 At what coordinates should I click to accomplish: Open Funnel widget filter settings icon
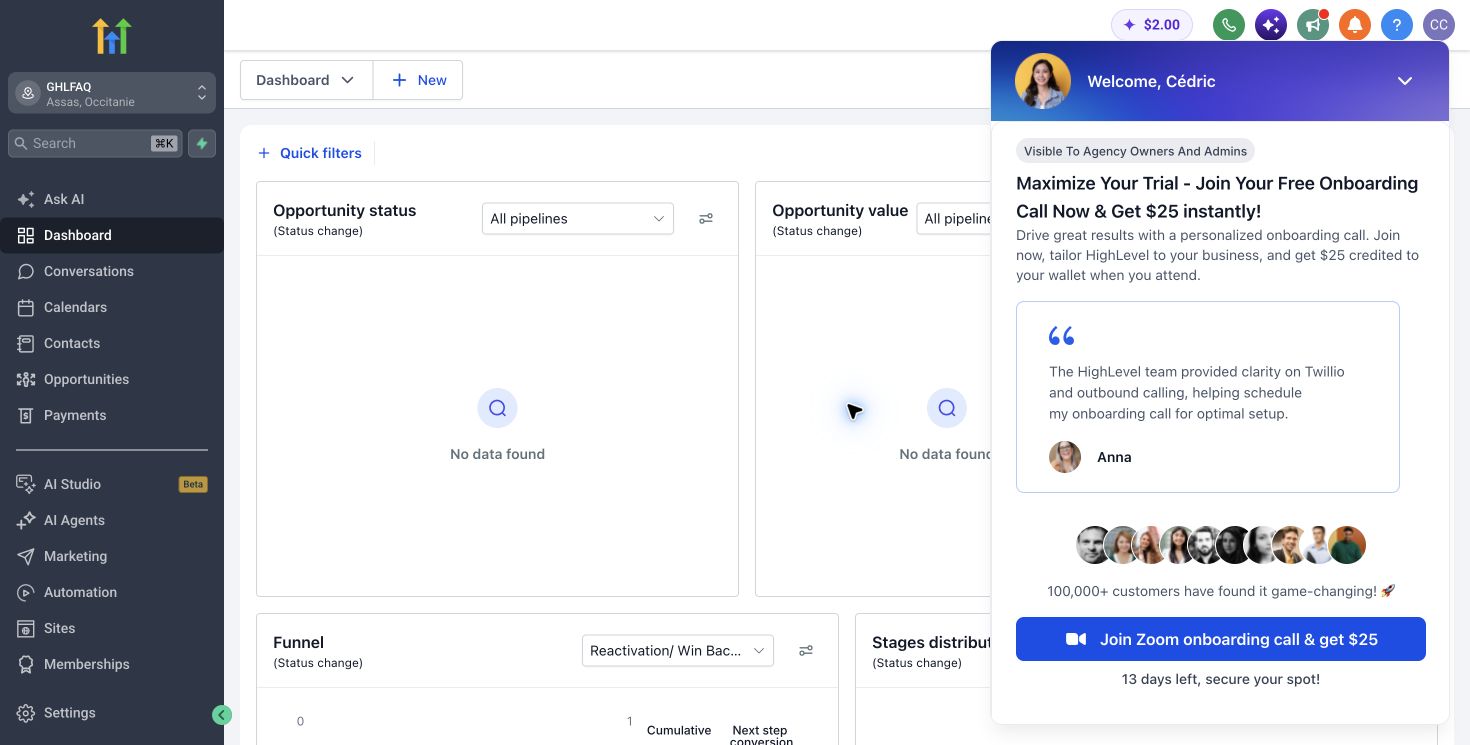tap(806, 650)
